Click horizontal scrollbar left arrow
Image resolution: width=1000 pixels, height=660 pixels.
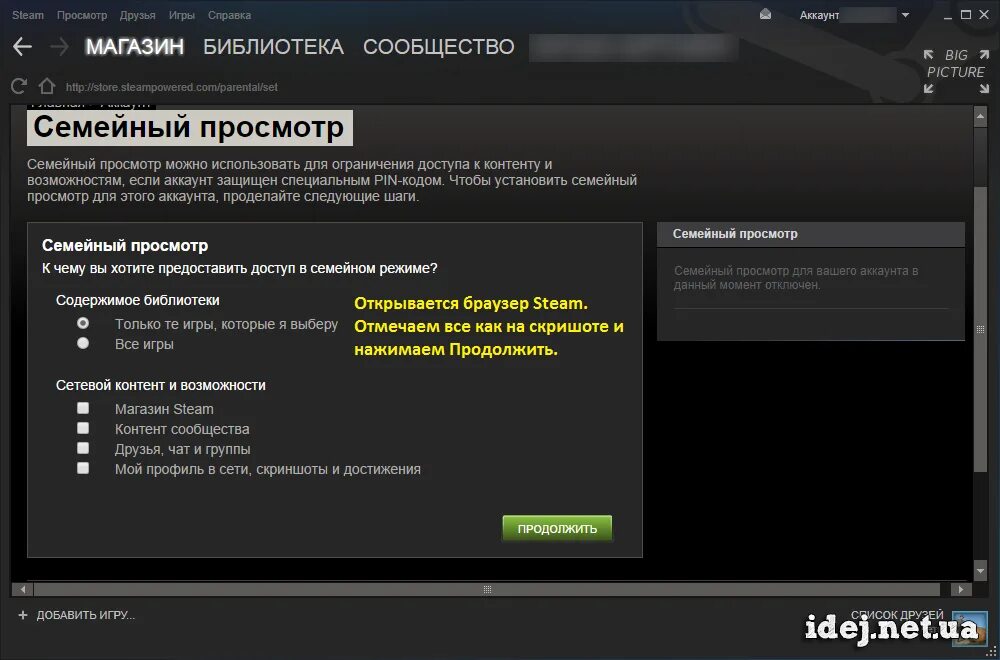pos(22,589)
